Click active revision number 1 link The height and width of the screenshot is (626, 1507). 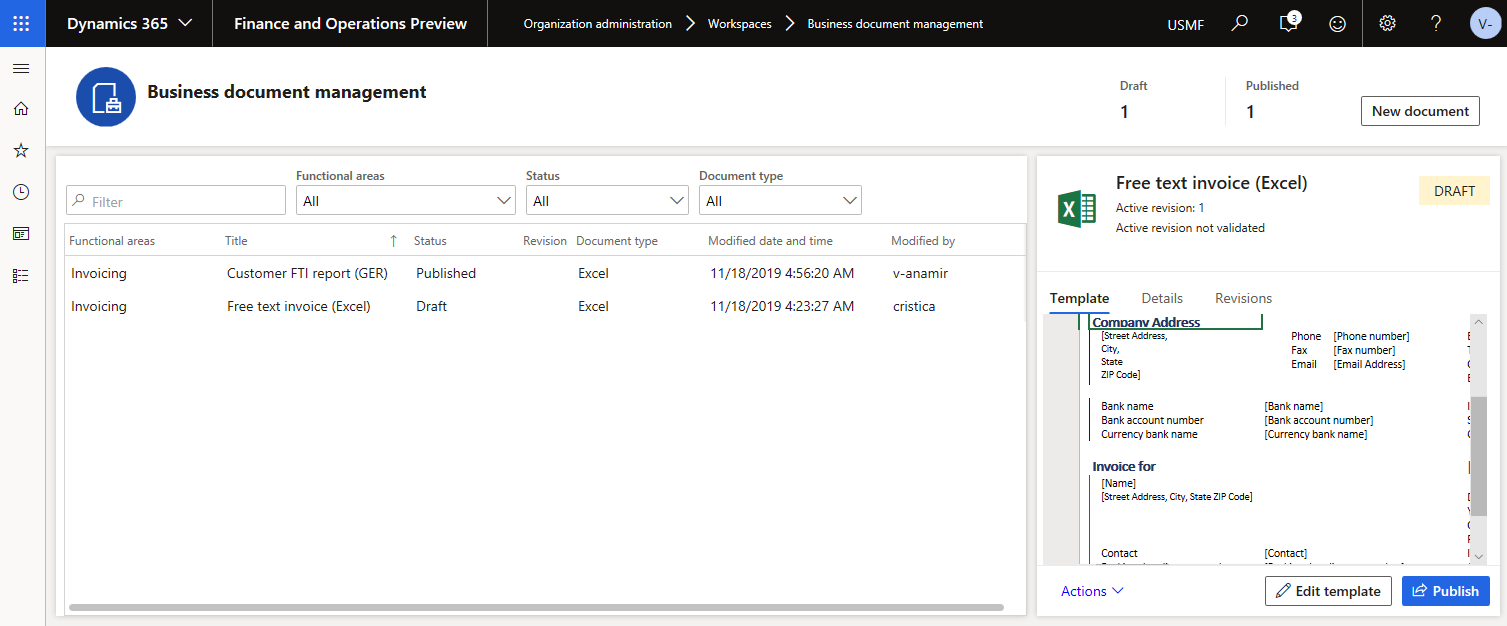tap(1201, 208)
